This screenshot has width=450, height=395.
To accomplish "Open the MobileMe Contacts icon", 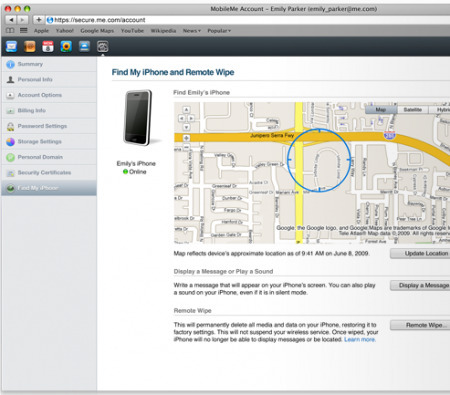I will click(30, 46).
